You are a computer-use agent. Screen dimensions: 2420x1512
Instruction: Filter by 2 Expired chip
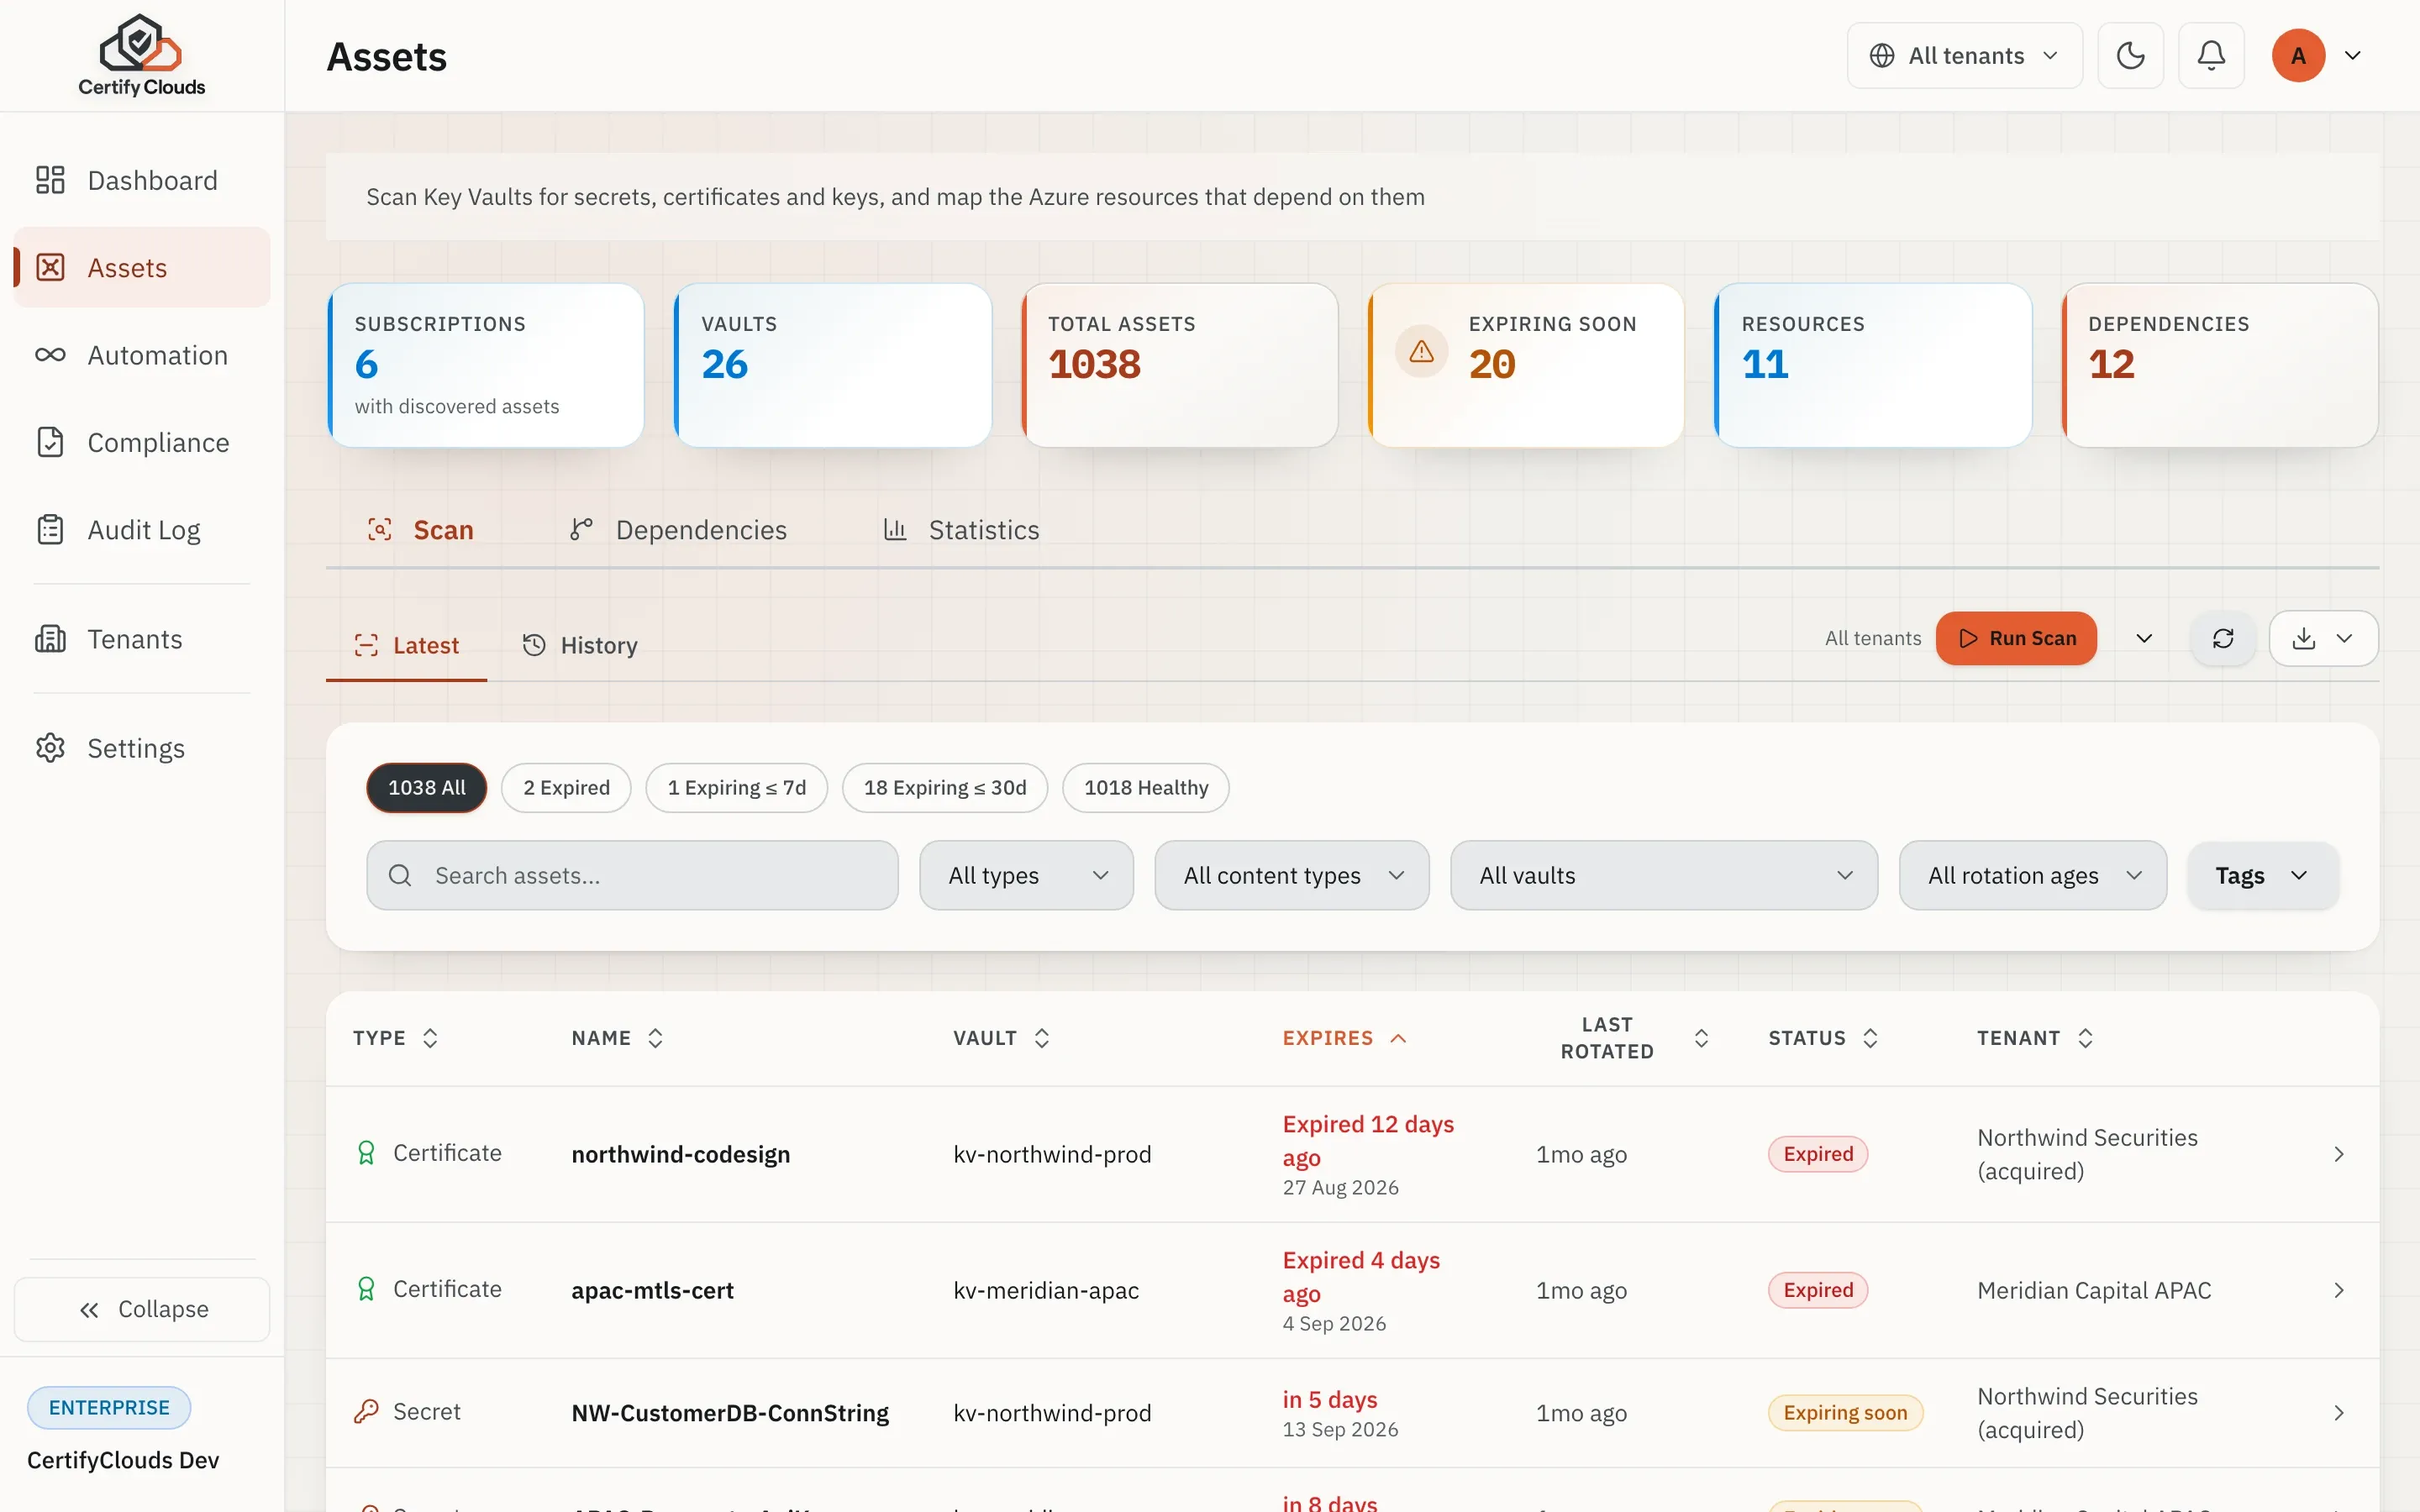click(566, 787)
